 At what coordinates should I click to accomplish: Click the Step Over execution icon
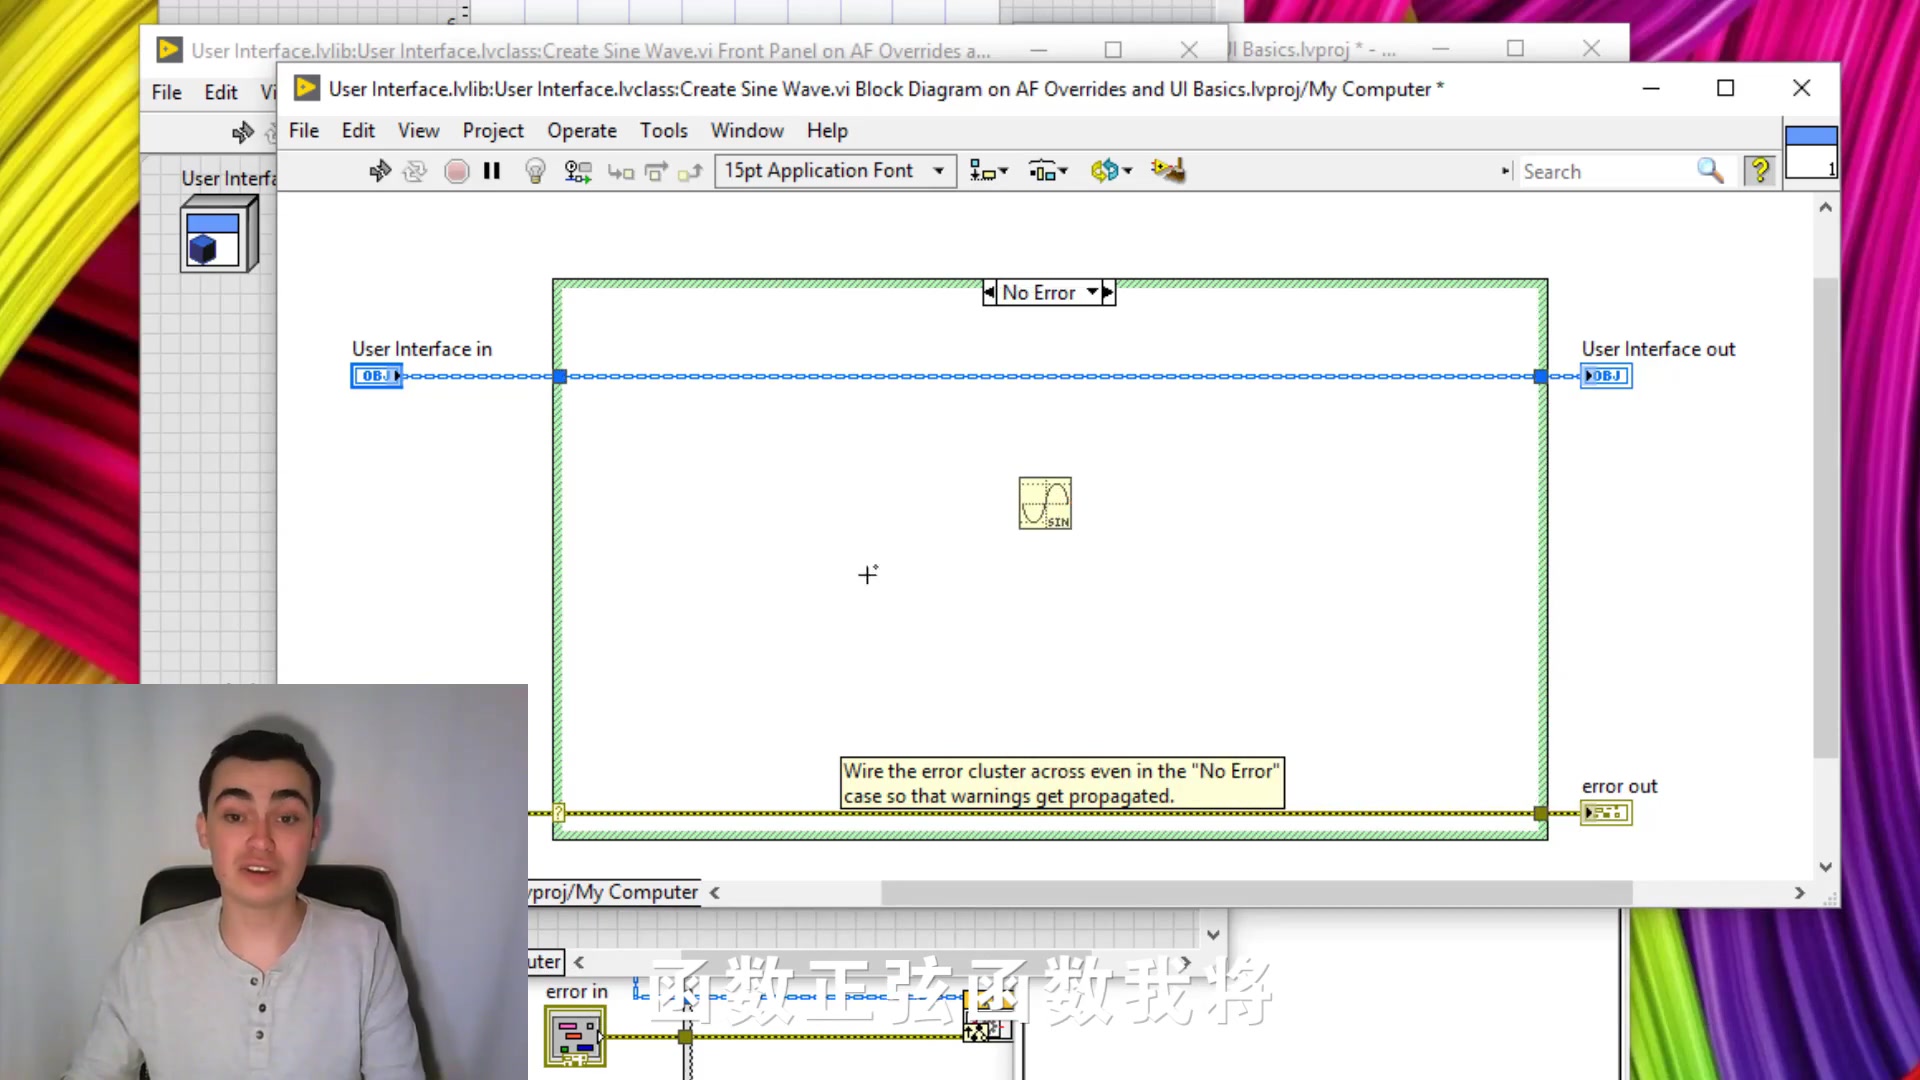655,170
